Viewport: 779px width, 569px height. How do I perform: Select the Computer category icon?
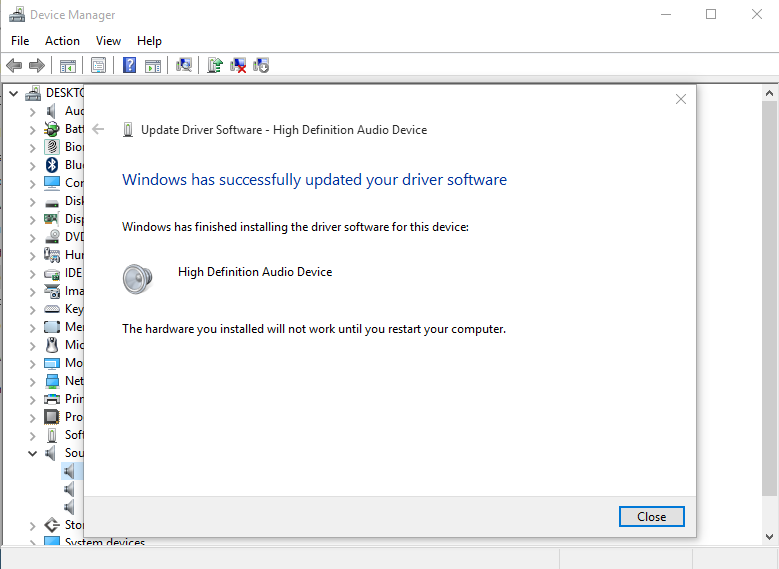click(52, 182)
